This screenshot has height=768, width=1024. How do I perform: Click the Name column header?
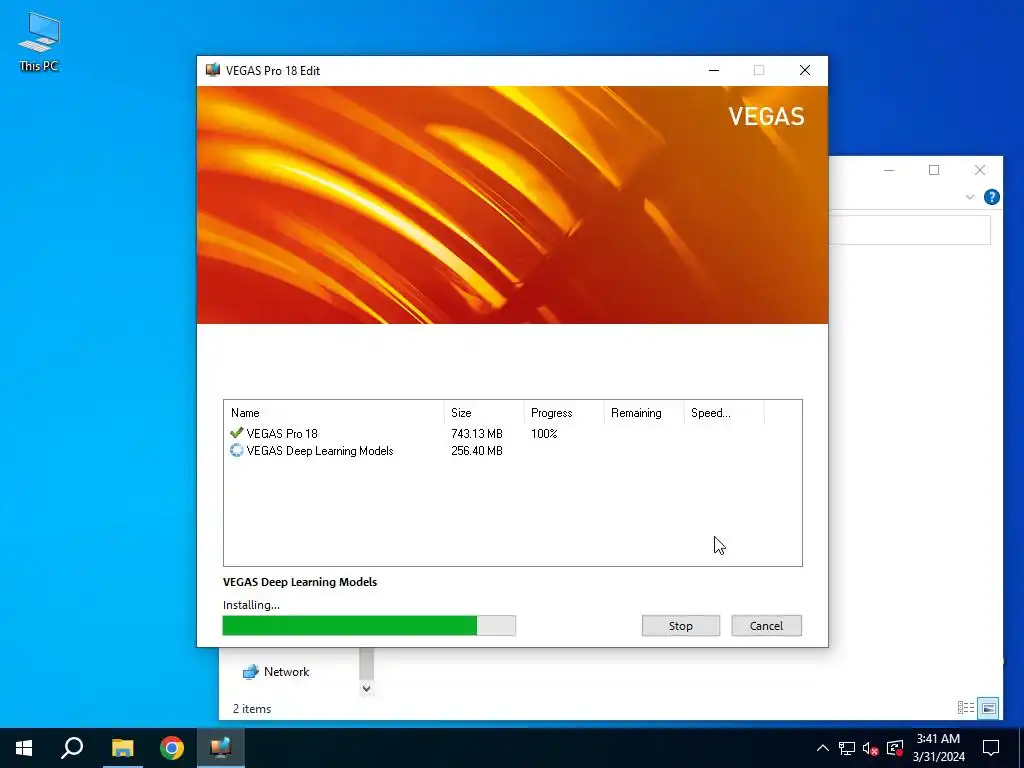click(334, 413)
